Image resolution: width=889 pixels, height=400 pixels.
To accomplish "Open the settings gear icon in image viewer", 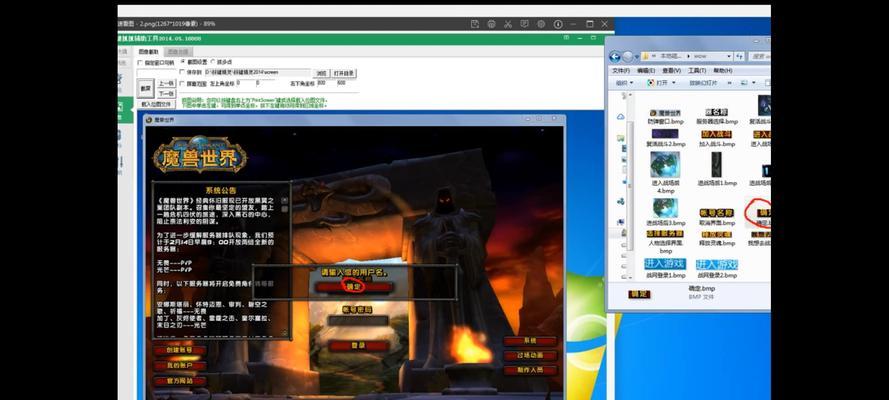I will pos(541,24).
